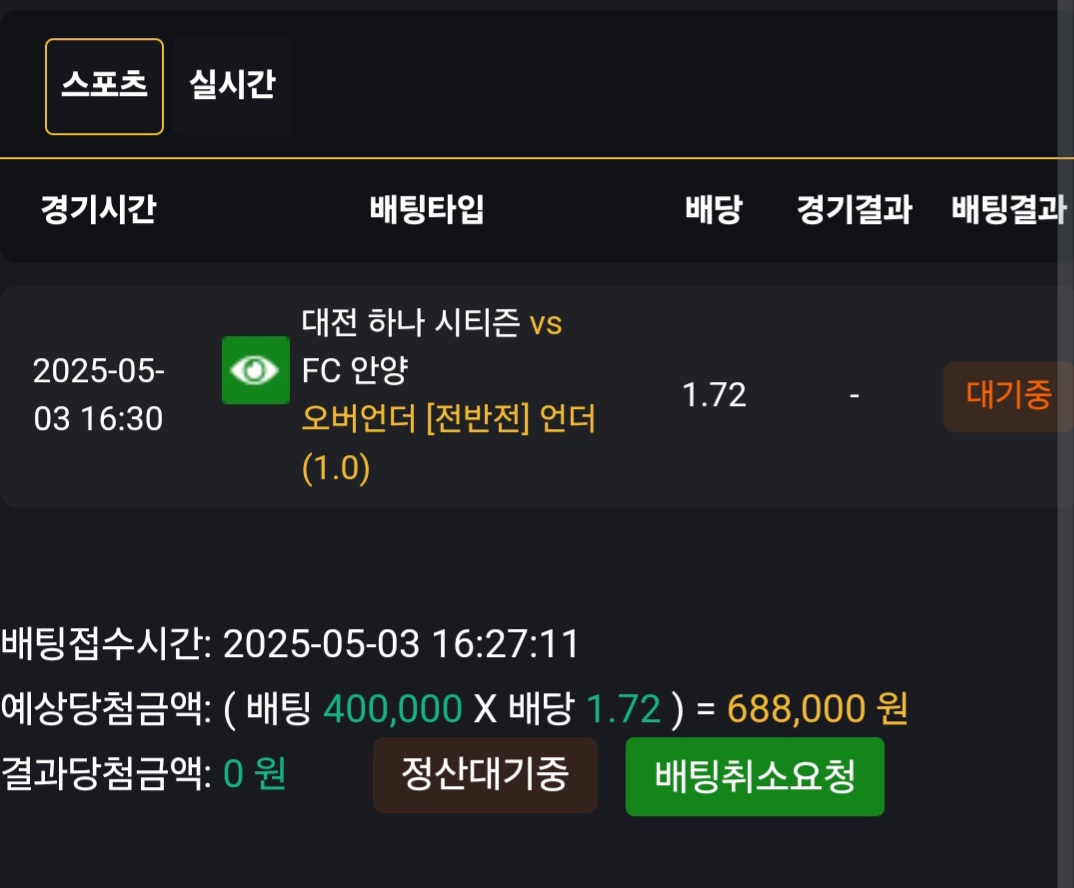The width and height of the screenshot is (1074, 888).
Task: Switch to the 스포츠 tab
Action: click(x=104, y=86)
